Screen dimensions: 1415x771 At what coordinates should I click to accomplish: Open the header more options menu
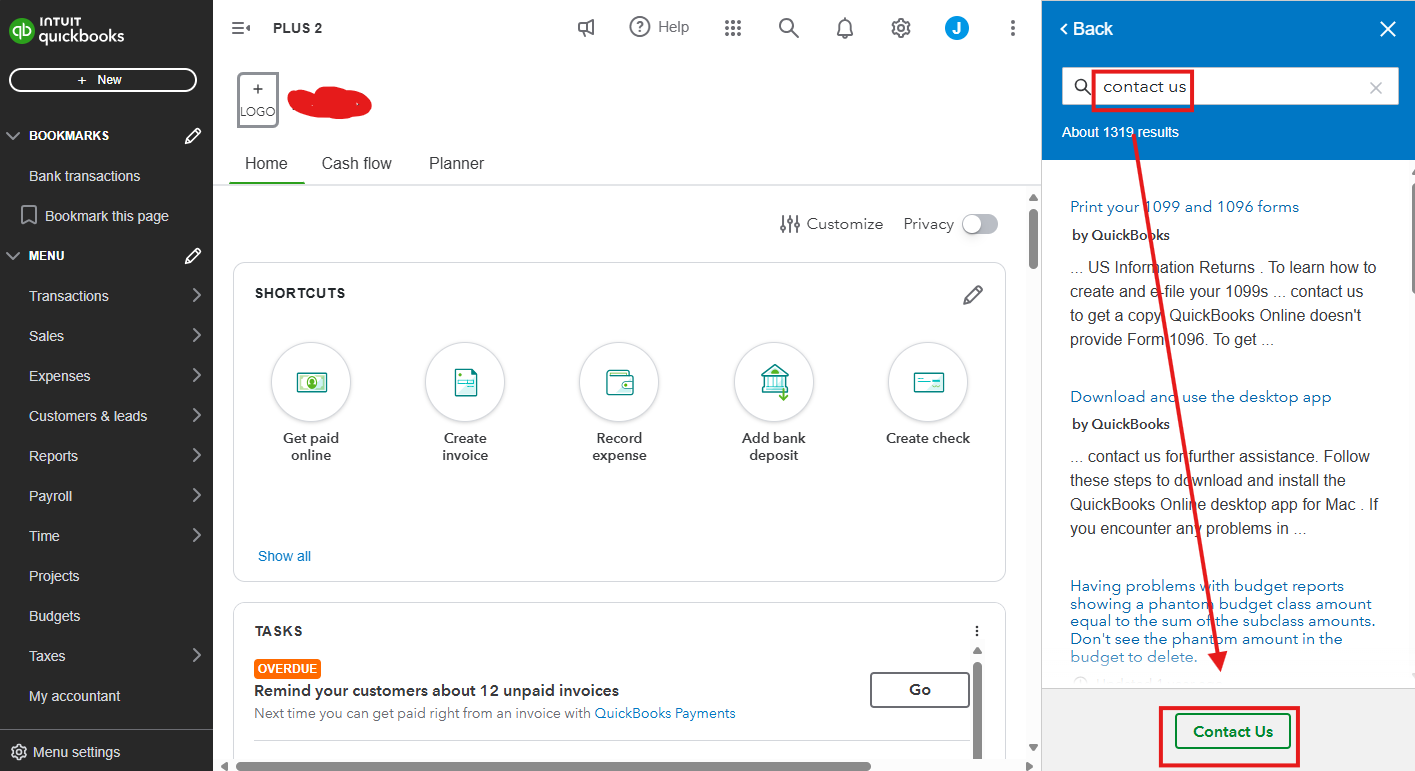pyautogui.click(x=1013, y=28)
